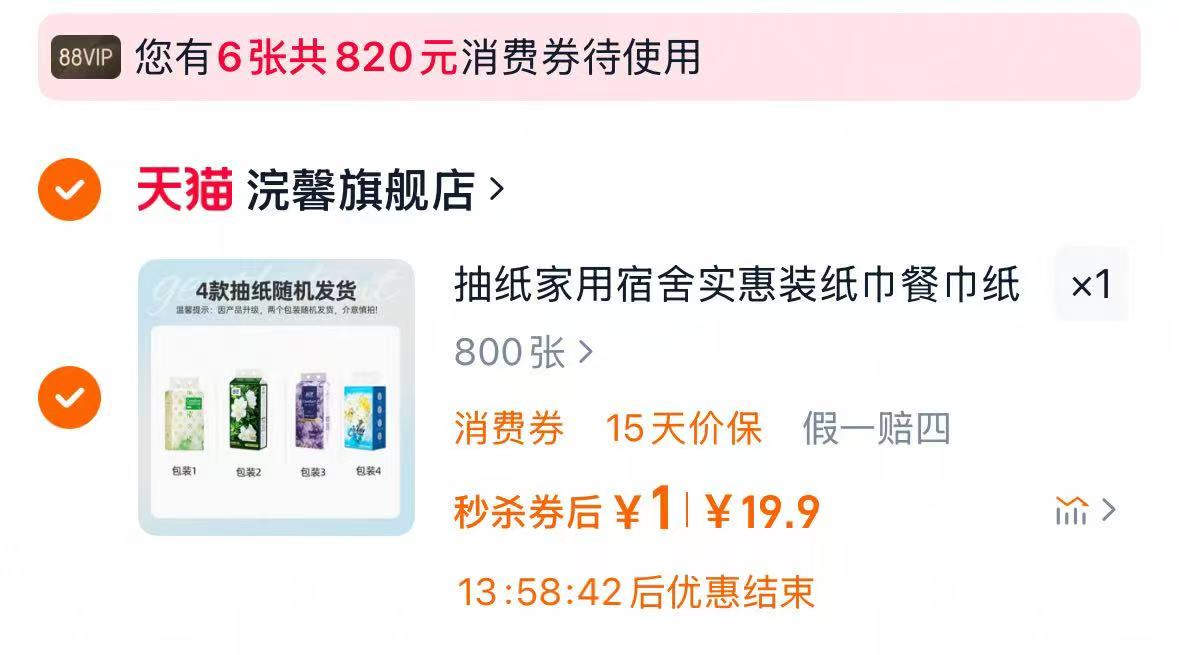Open product title 抽纸家用宿舍实惠装纸巾餐巾纸
This screenshot has height=655, width=1179.
click(737, 284)
